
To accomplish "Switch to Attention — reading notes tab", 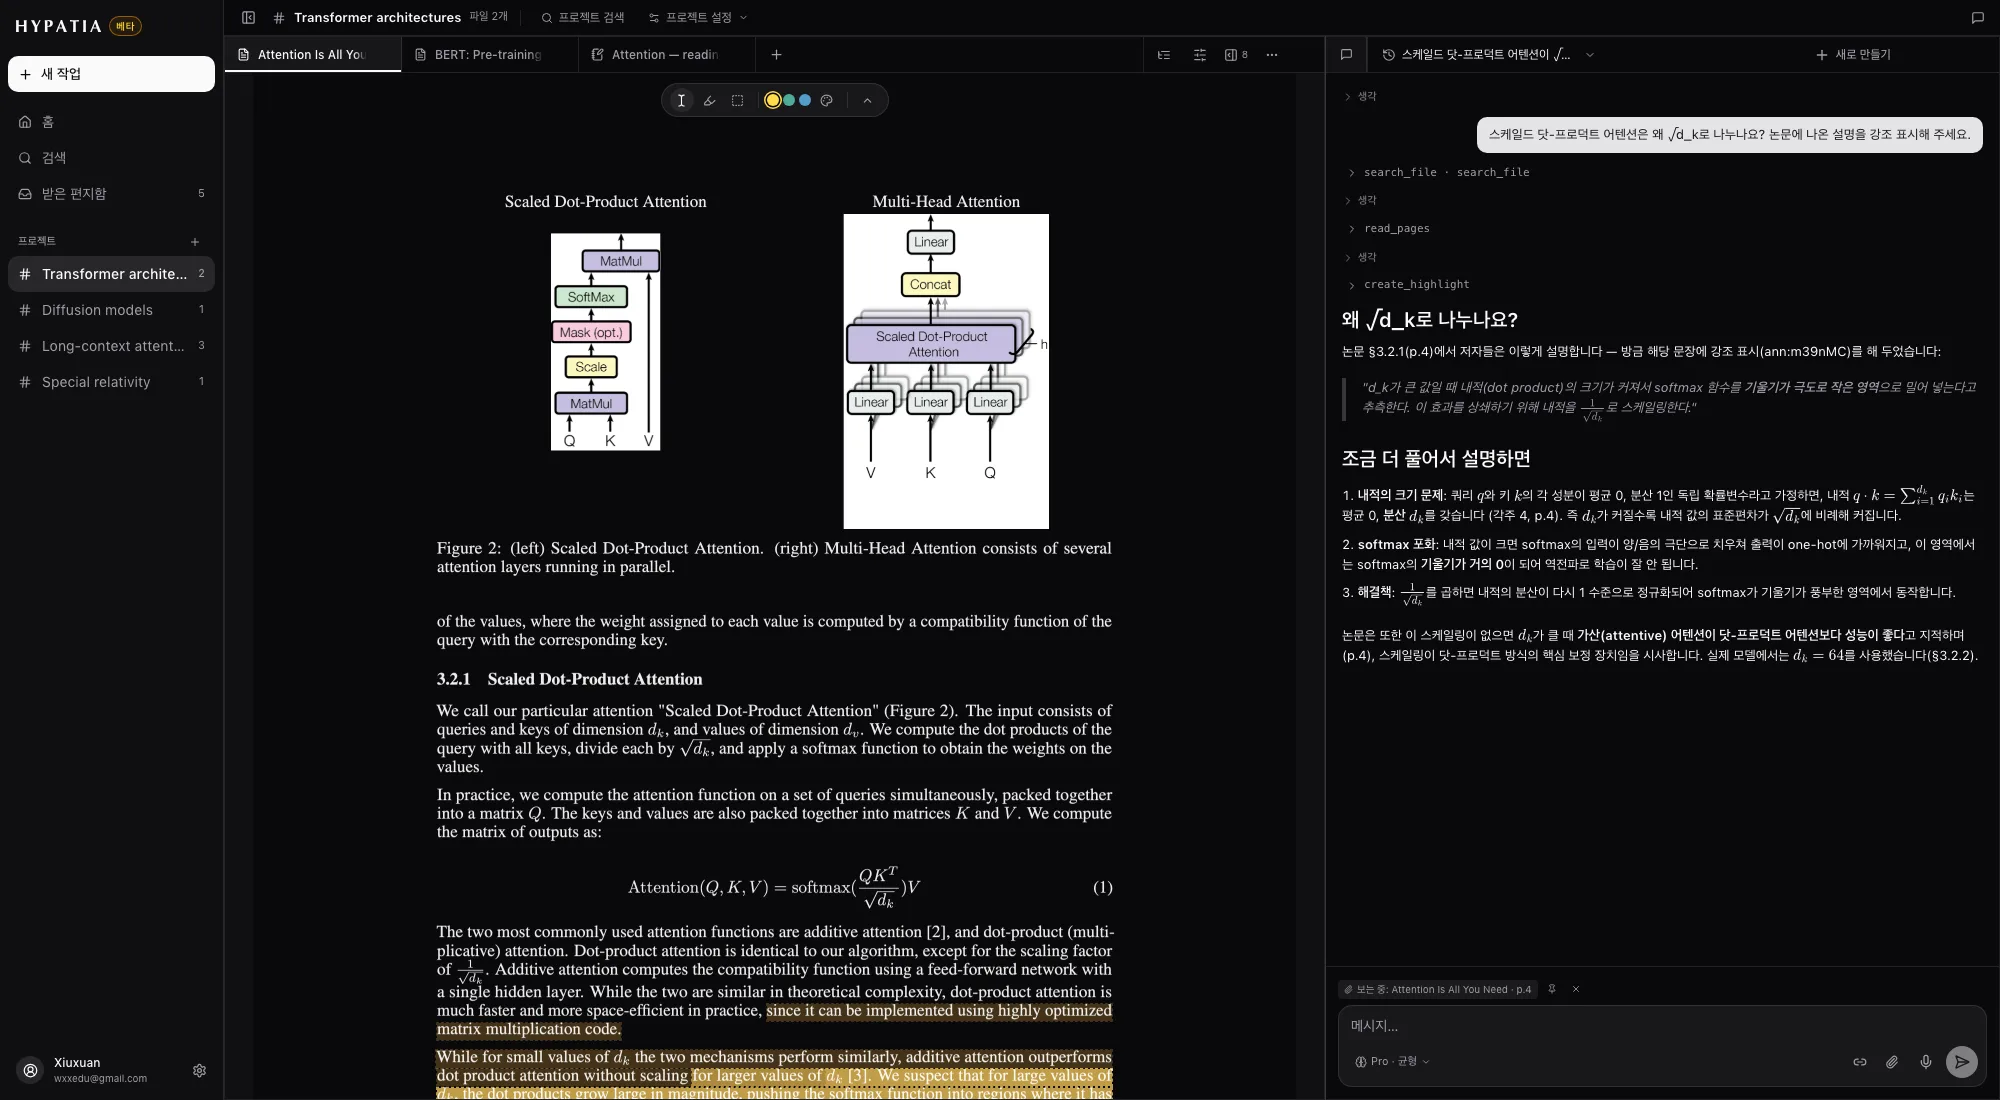I will [x=666, y=55].
